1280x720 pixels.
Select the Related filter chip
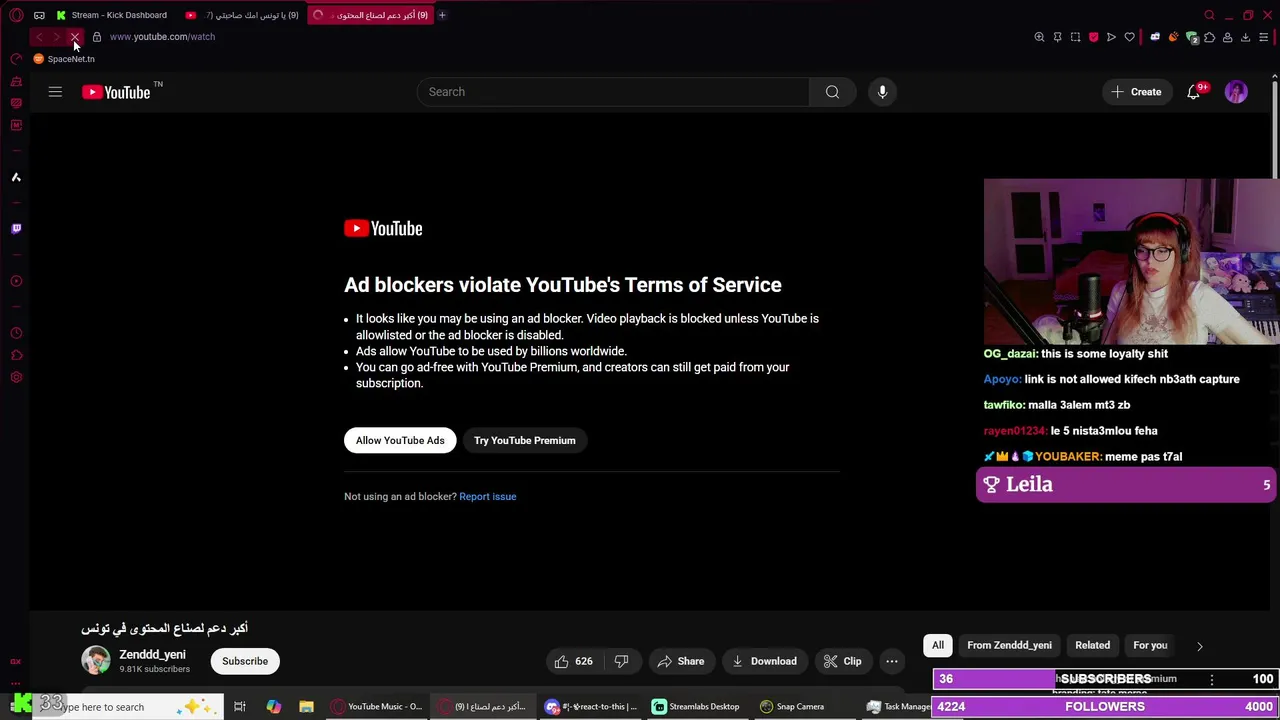click(x=1092, y=645)
